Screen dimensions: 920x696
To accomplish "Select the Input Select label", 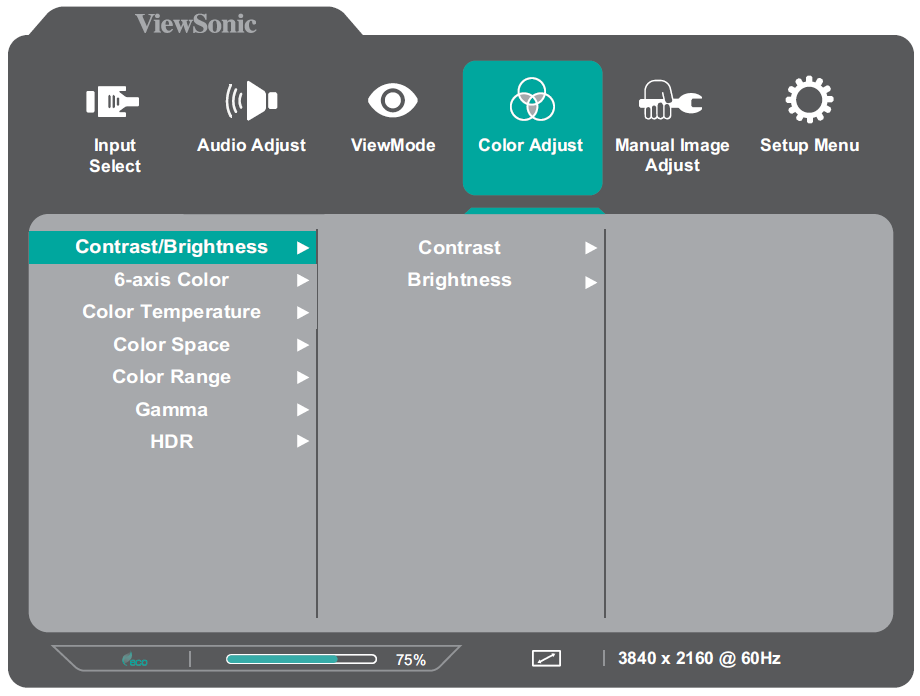I will tap(115, 156).
